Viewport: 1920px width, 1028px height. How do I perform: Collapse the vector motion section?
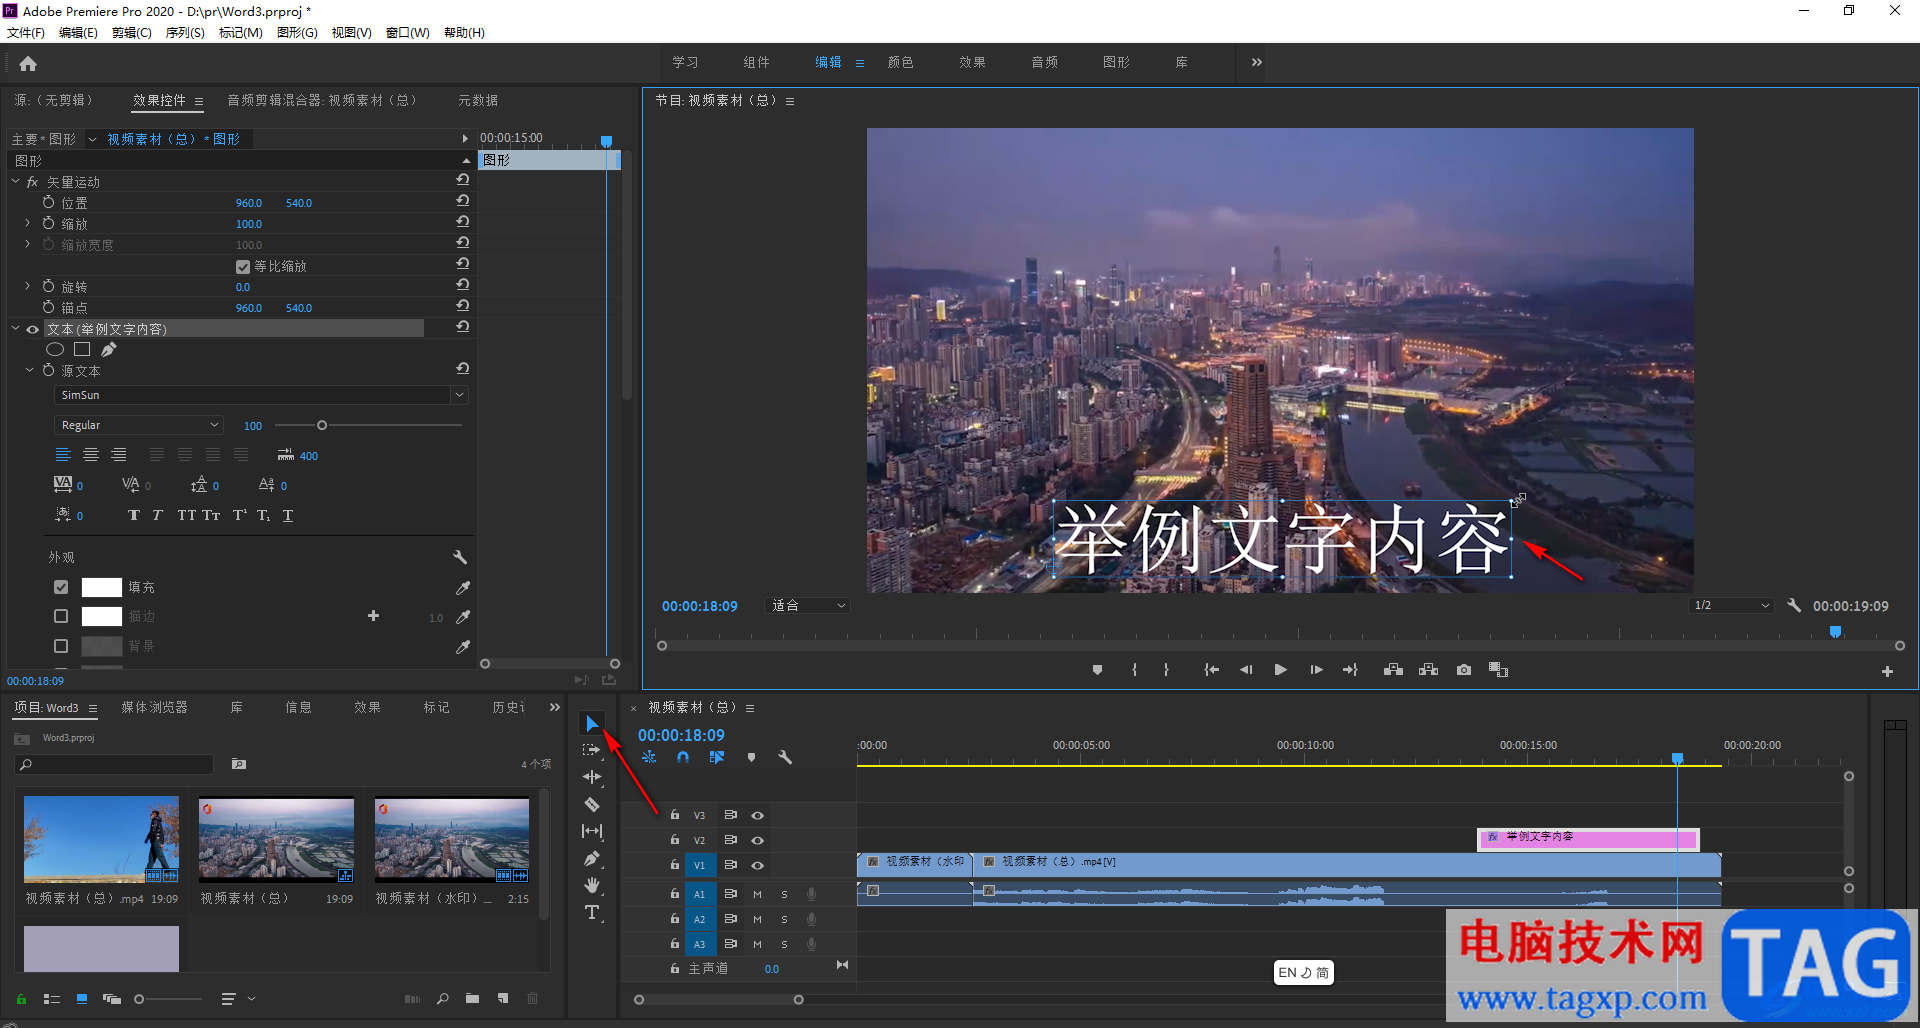[x=16, y=181]
